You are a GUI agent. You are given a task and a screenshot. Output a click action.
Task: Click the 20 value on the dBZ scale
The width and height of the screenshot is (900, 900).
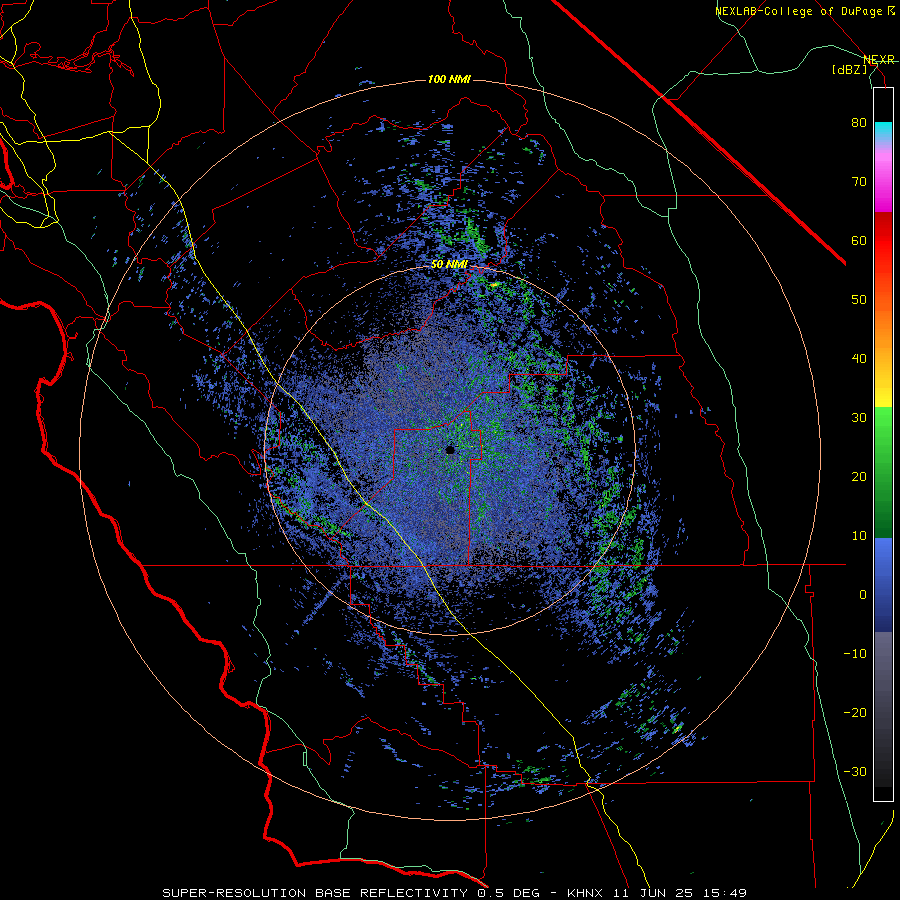click(859, 476)
